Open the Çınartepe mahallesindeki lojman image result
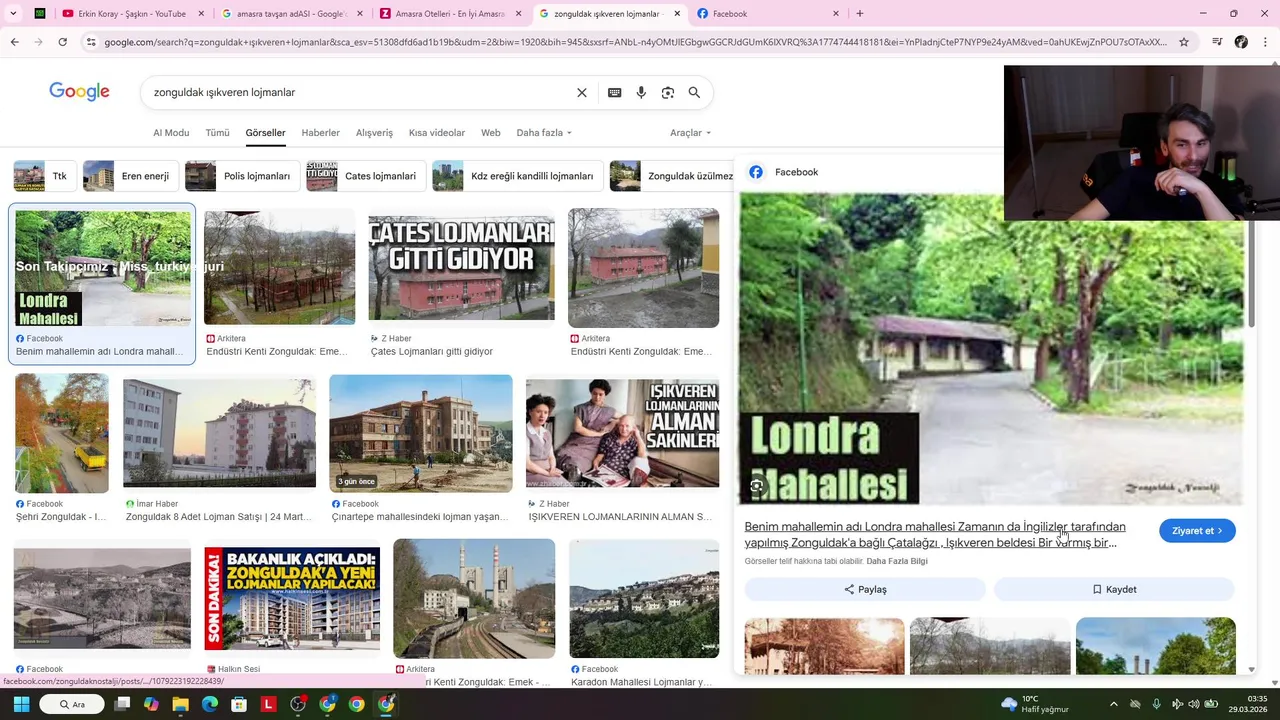 420,432
